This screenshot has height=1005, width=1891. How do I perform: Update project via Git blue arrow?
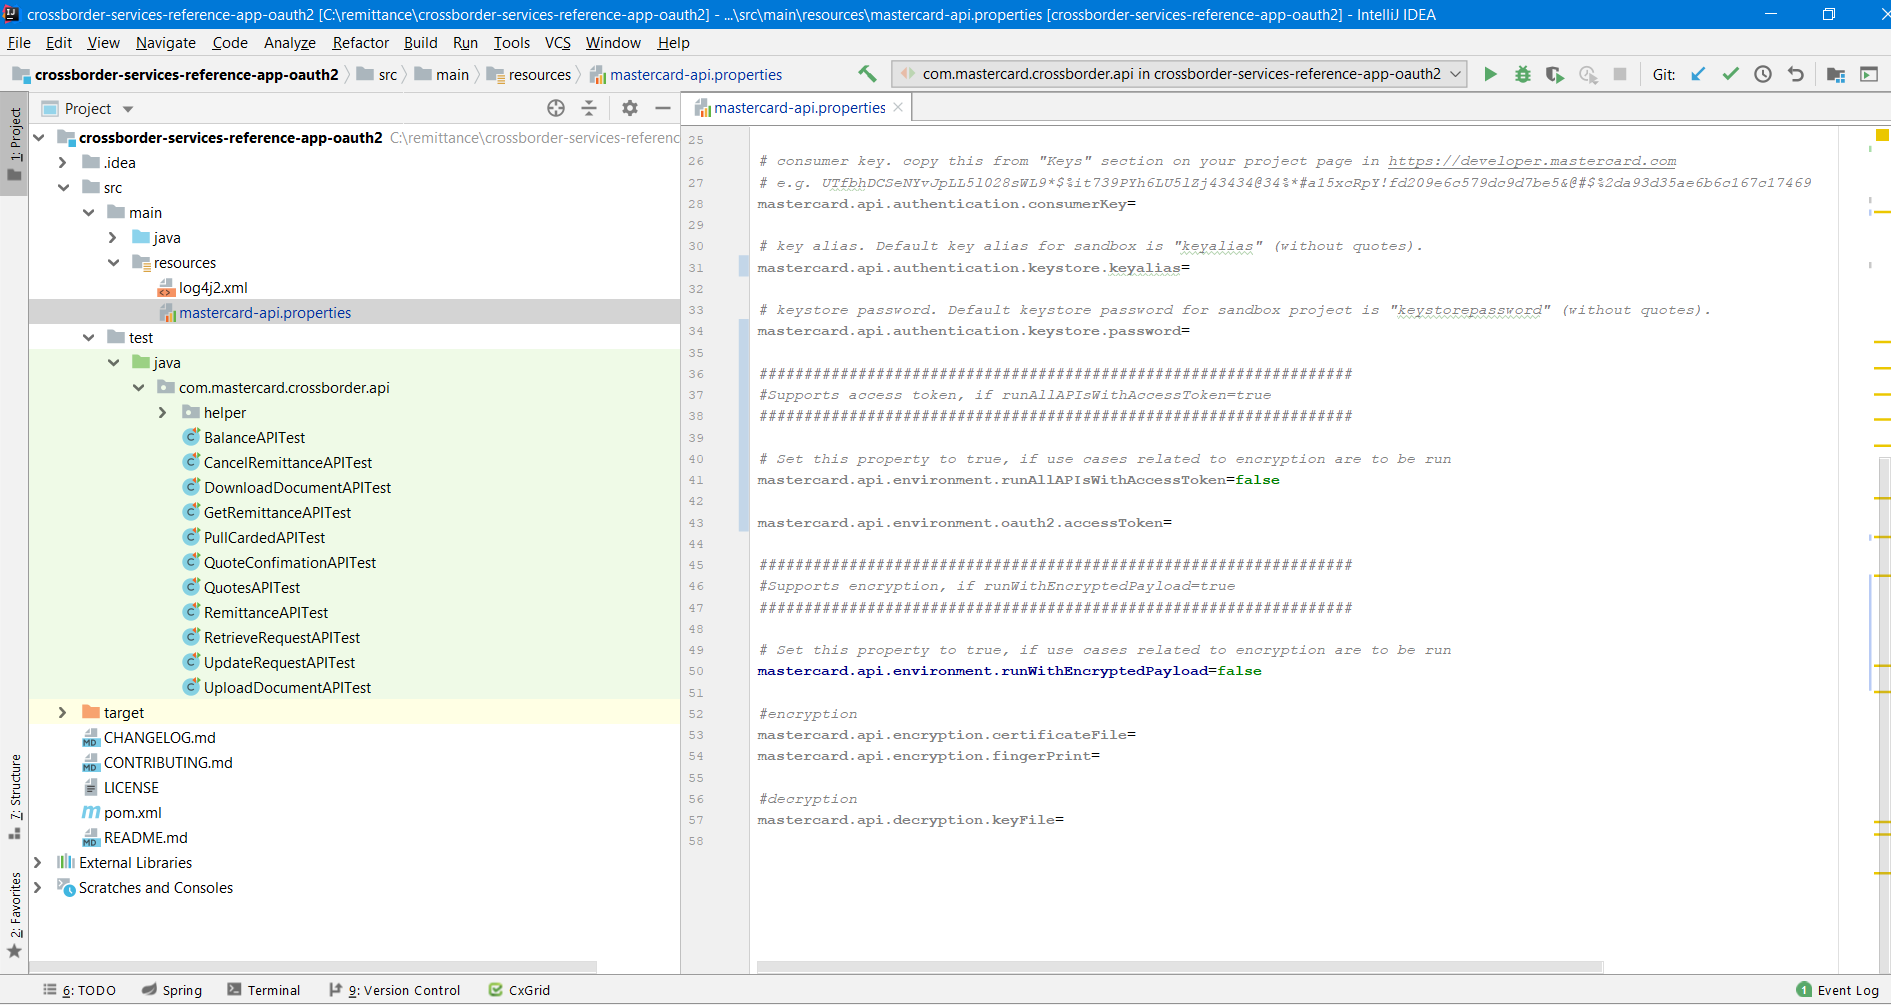click(x=1698, y=74)
